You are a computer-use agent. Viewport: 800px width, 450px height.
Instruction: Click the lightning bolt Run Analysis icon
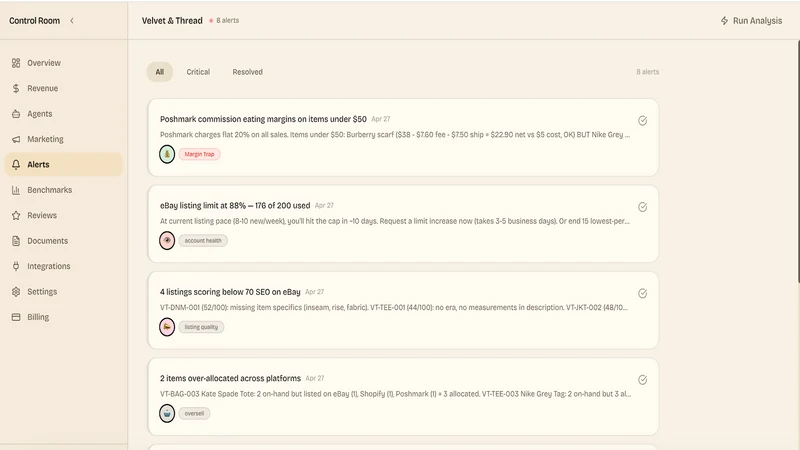tap(724, 20)
